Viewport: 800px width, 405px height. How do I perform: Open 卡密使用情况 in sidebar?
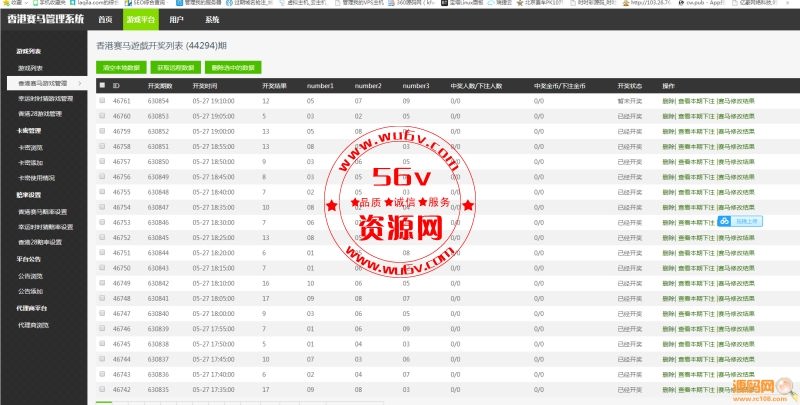(x=36, y=178)
